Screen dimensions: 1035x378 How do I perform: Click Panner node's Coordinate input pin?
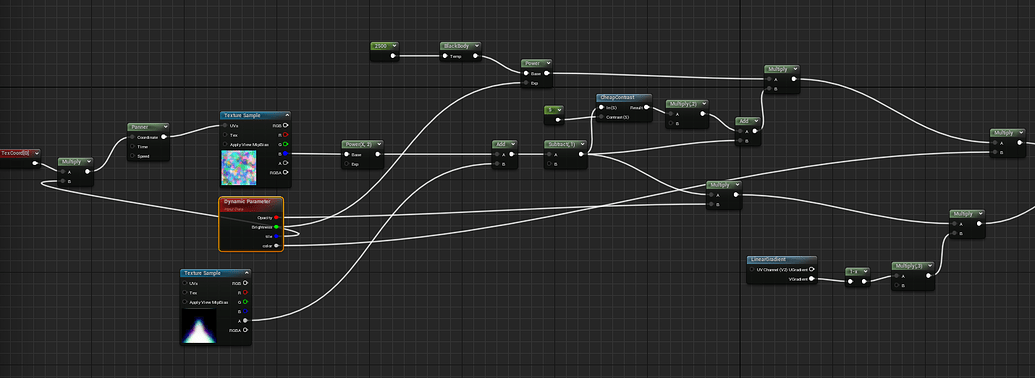(133, 137)
